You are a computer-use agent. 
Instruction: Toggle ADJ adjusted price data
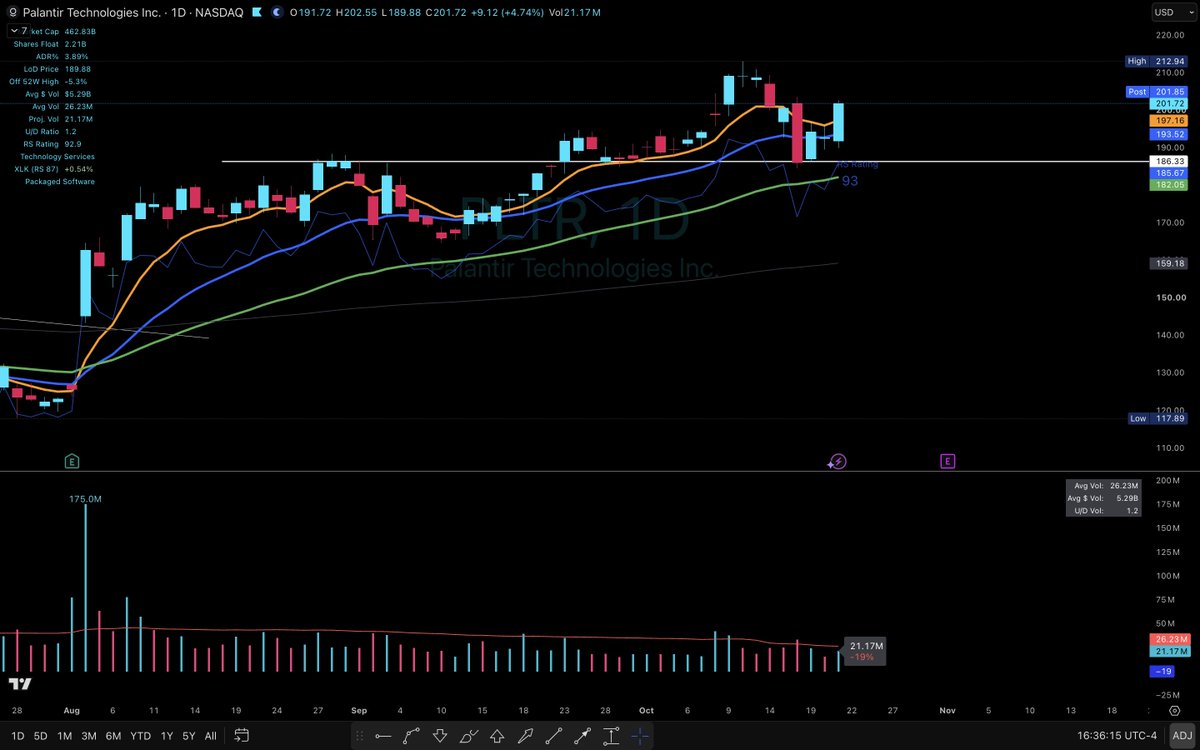1180,736
